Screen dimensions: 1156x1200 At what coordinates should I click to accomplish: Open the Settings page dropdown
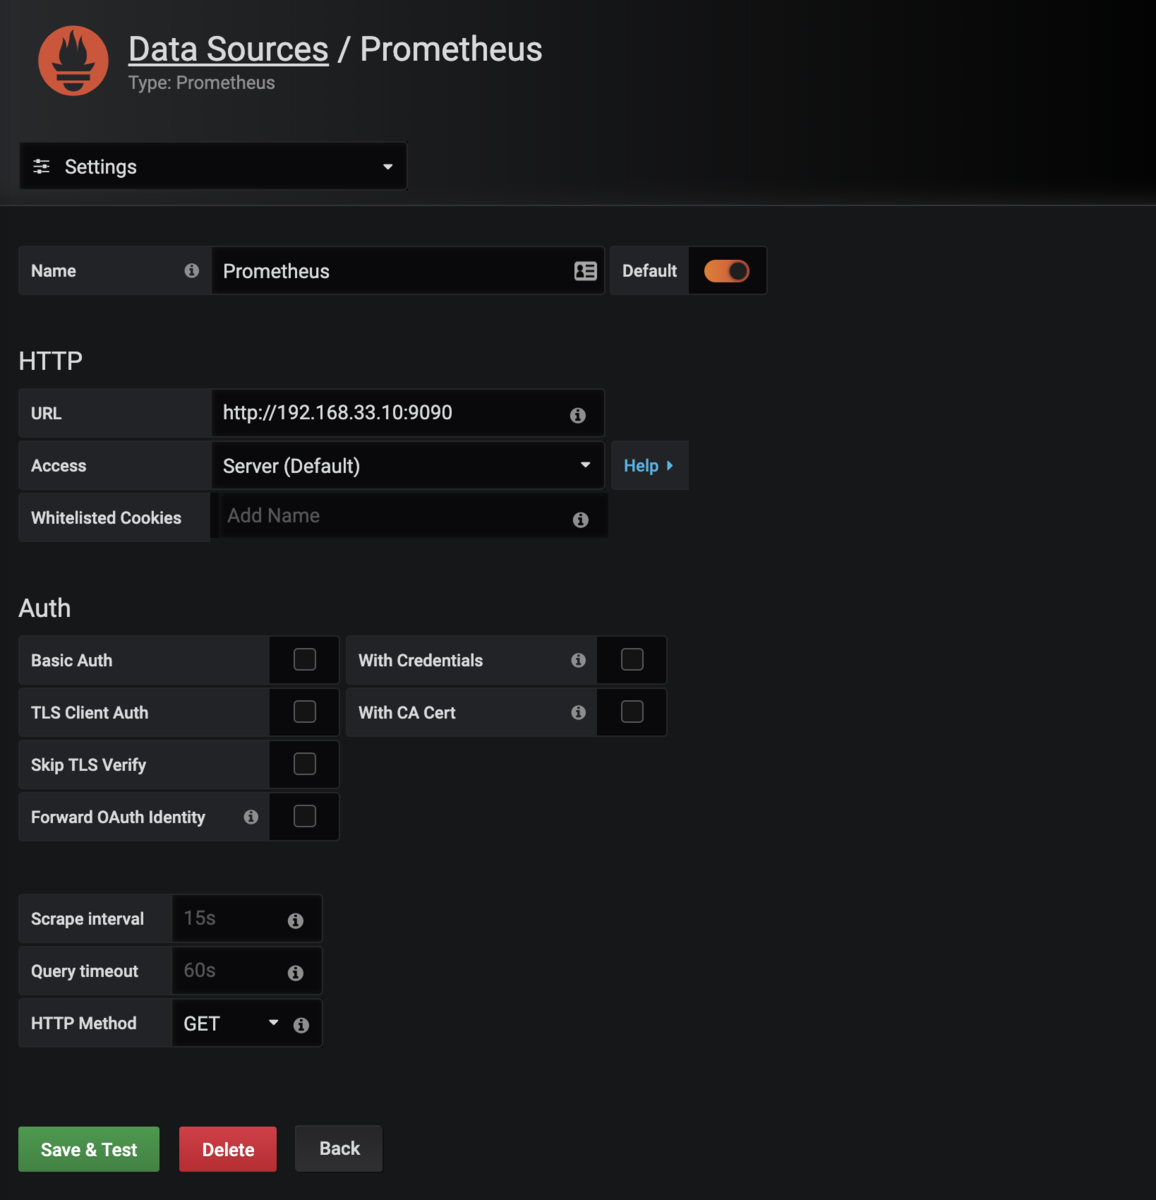[x=213, y=166]
